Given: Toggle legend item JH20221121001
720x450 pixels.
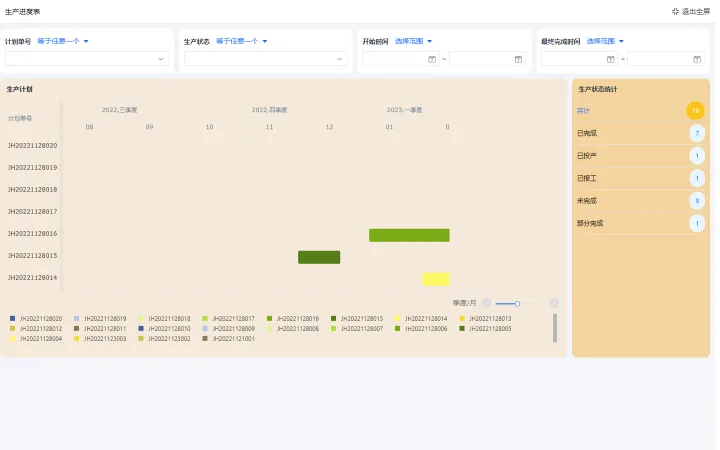Looking at the screenshot, I should (229, 339).
